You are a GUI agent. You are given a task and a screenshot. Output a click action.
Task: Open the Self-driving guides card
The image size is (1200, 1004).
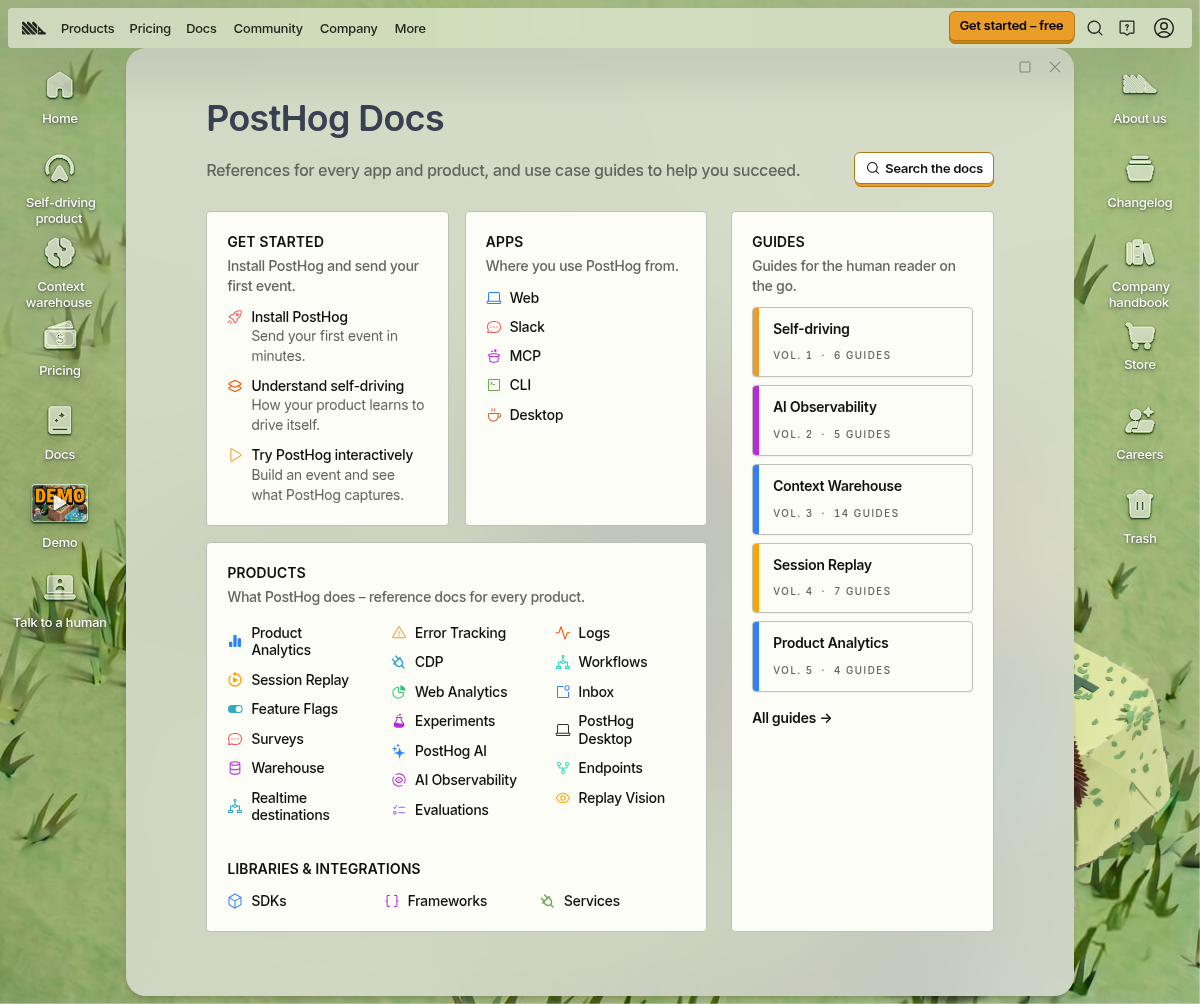click(862, 342)
